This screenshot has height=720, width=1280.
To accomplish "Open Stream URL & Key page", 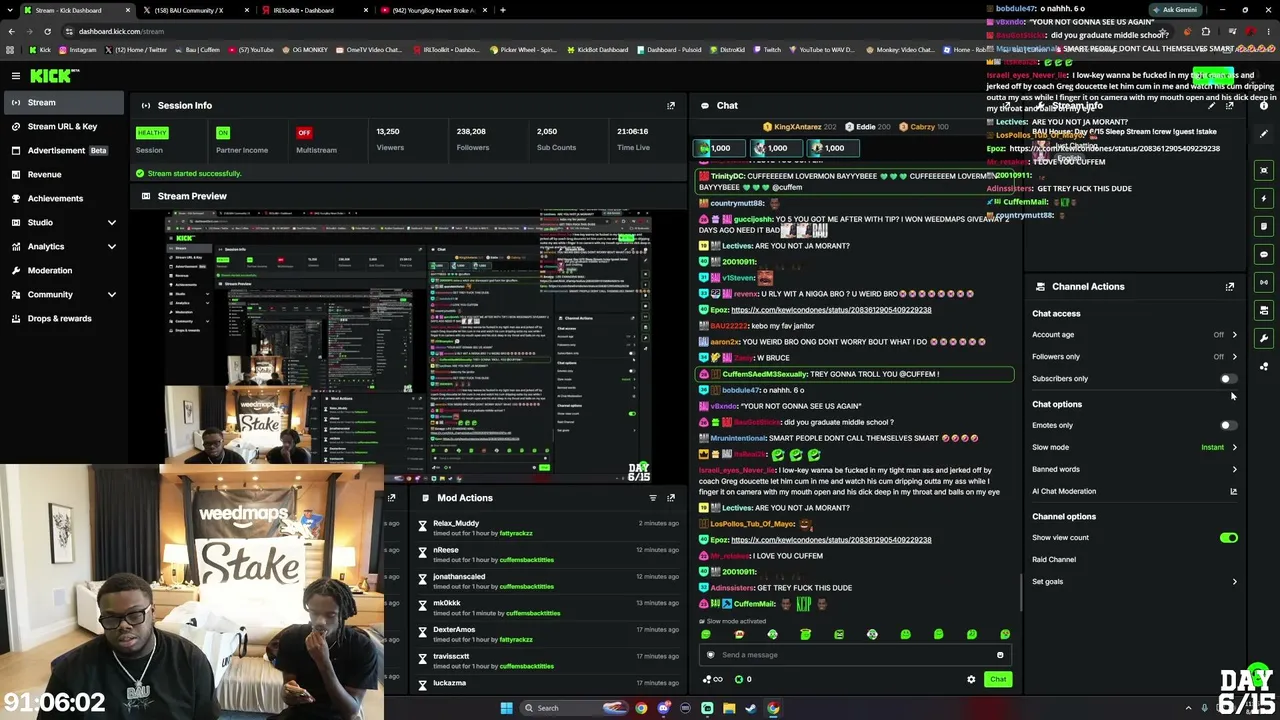I will point(62,126).
